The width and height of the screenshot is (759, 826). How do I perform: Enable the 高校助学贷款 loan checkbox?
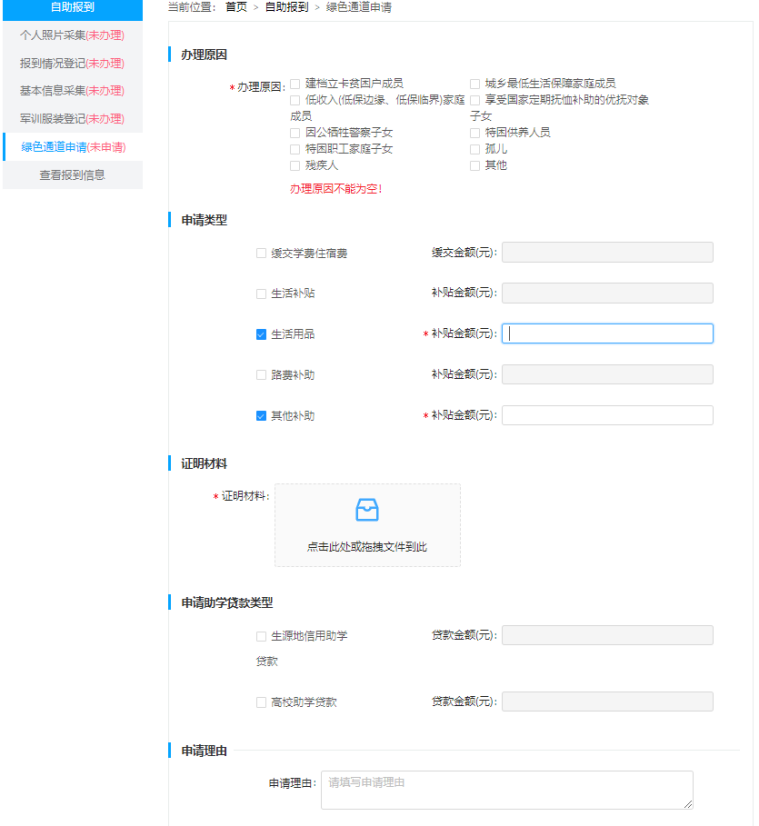coord(261,702)
